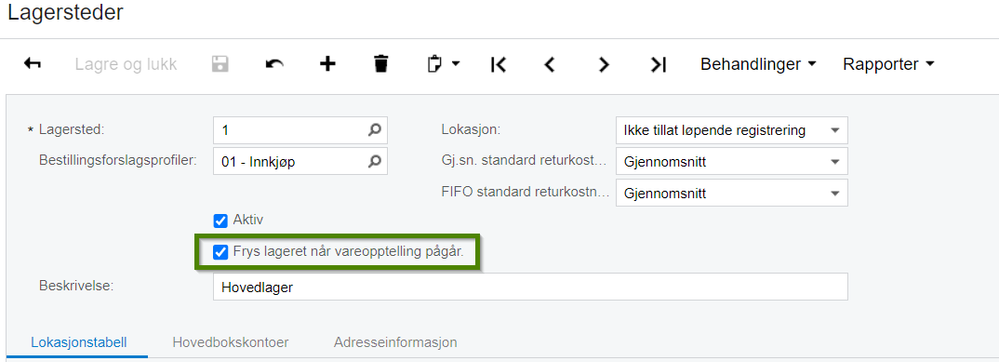
Task: Open the Rapporter menu
Action: click(x=888, y=64)
